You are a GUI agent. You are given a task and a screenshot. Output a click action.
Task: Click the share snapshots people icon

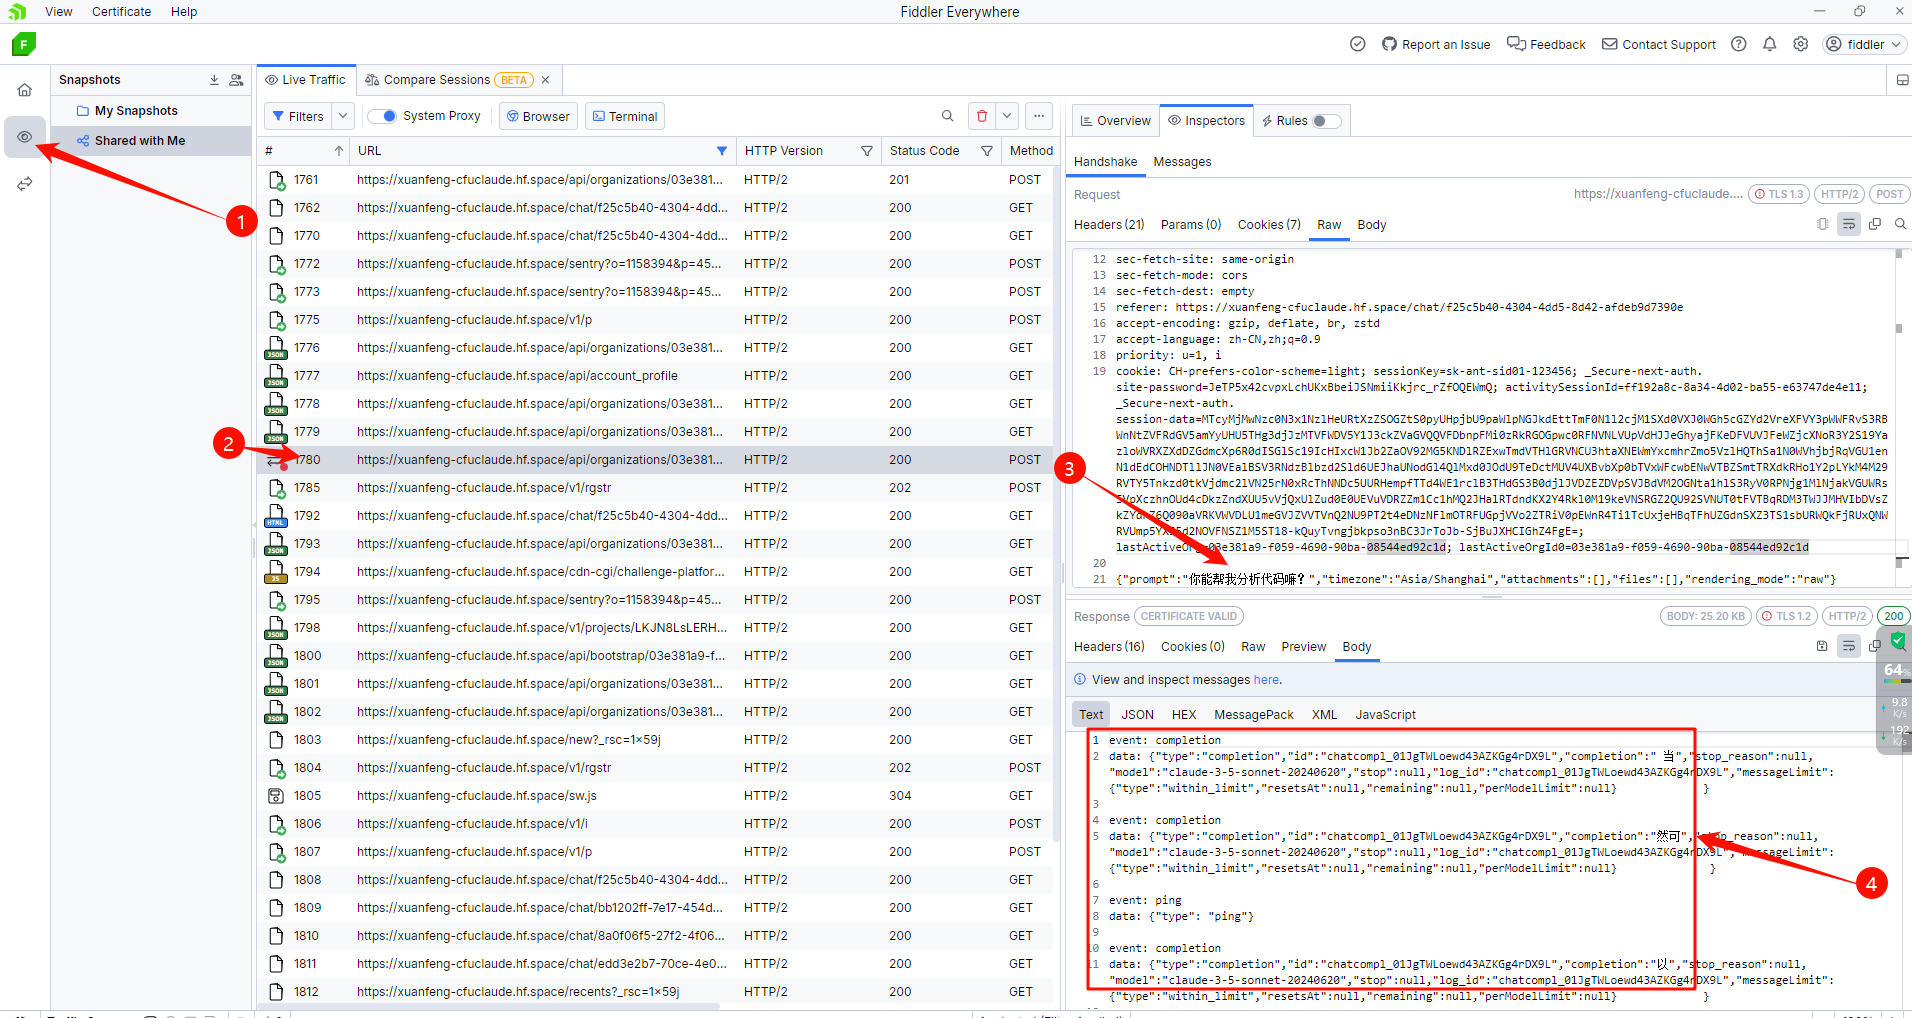point(236,80)
